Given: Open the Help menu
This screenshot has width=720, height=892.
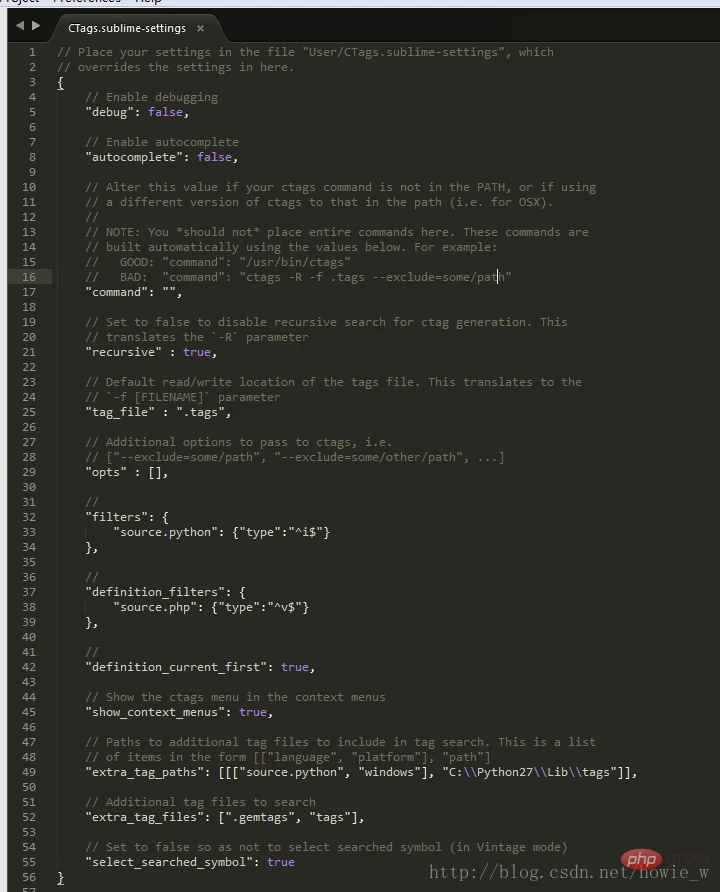Looking at the screenshot, I should [x=148, y=2].
